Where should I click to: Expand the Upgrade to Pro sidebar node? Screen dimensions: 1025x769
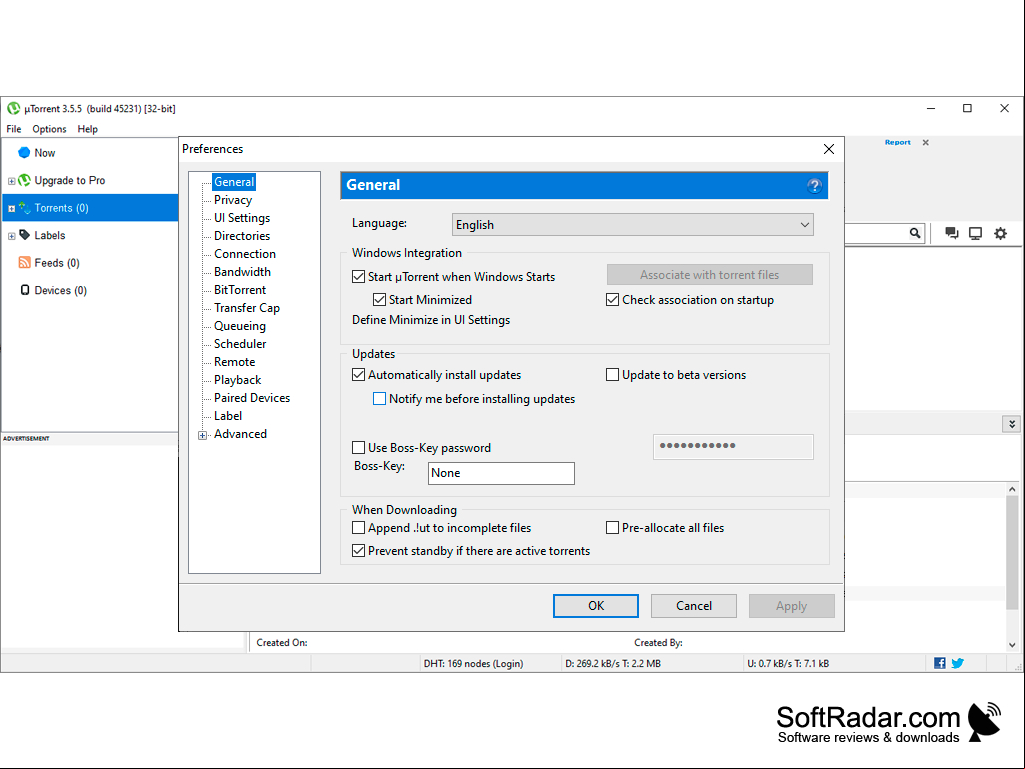tap(11, 181)
